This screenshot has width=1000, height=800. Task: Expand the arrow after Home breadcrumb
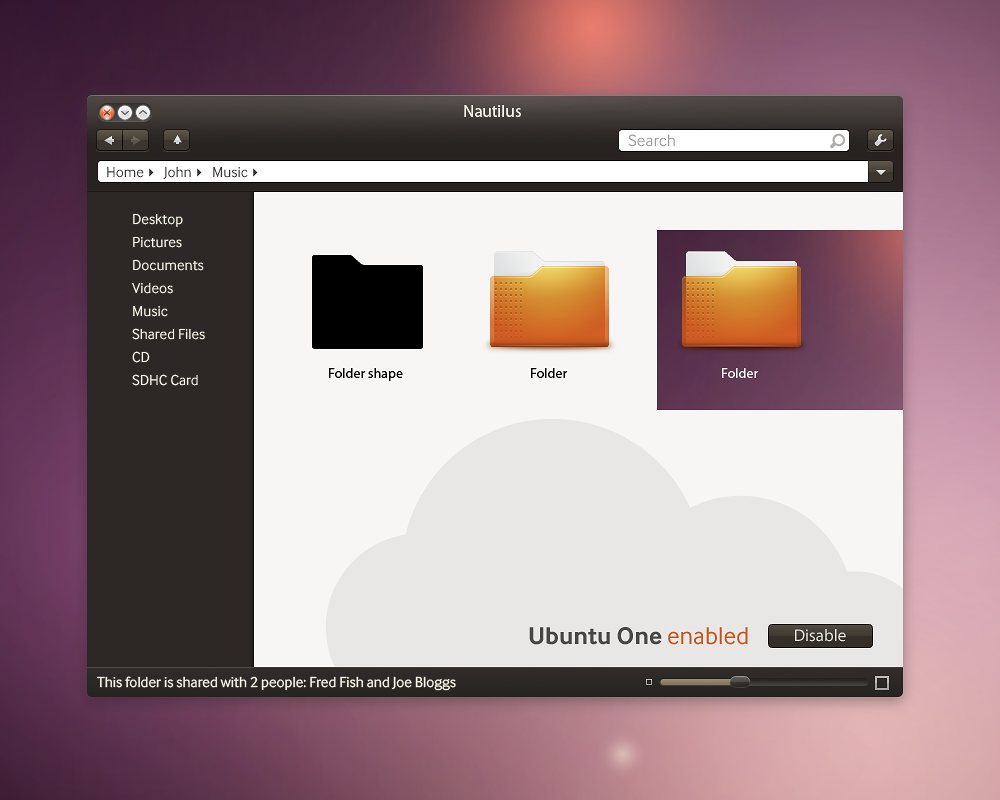click(151, 172)
